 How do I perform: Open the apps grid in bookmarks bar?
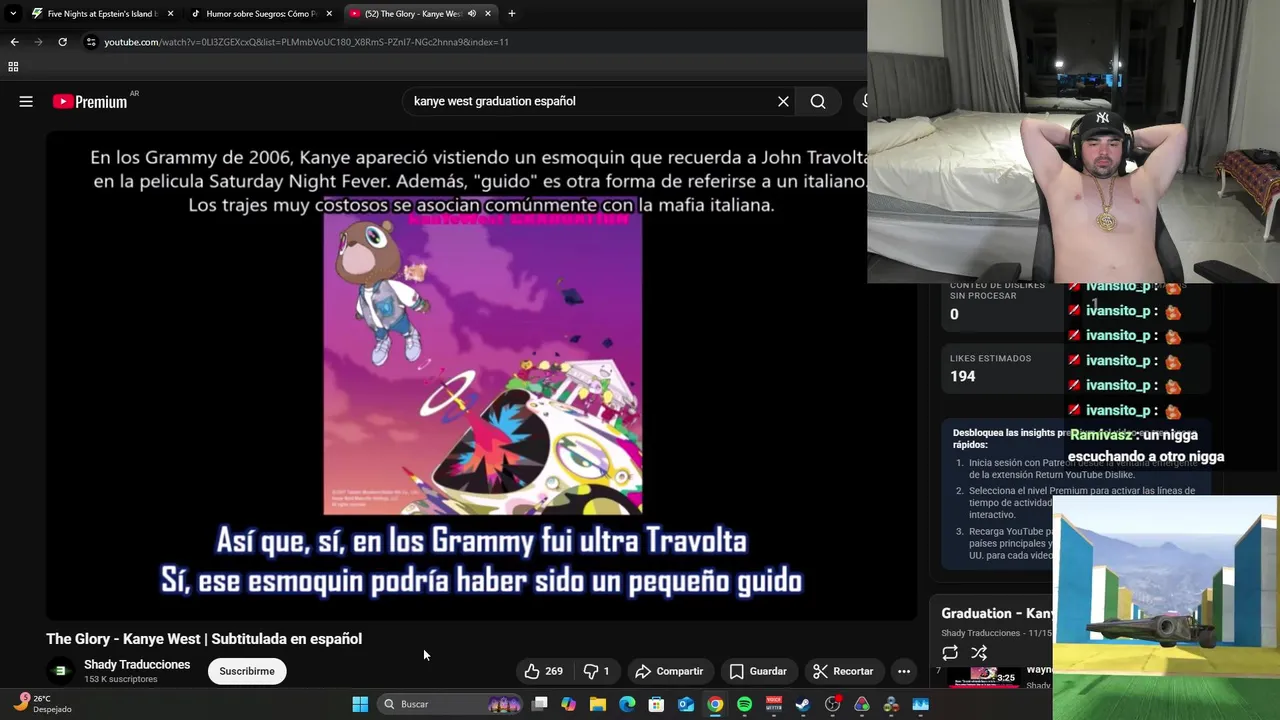pyautogui.click(x=13, y=67)
